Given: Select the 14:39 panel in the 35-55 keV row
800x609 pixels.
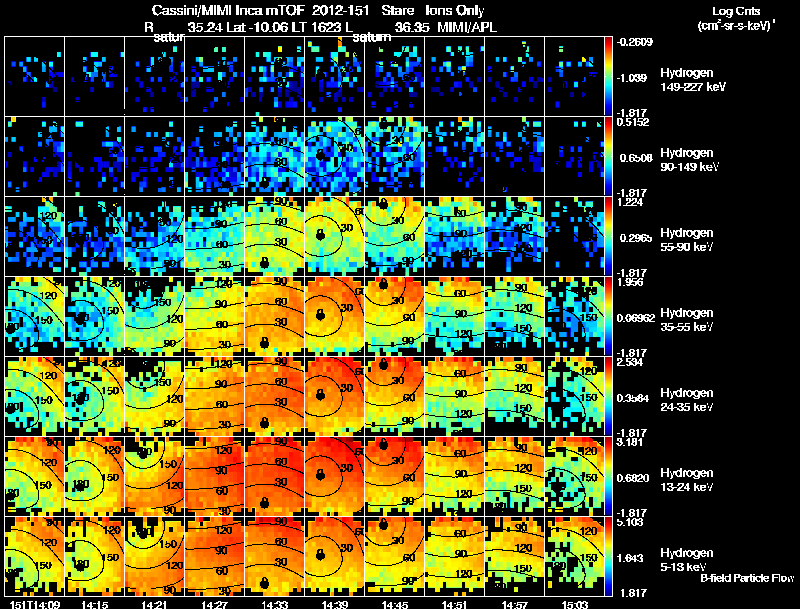Looking at the screenshot, I should (x=335, y=317).
